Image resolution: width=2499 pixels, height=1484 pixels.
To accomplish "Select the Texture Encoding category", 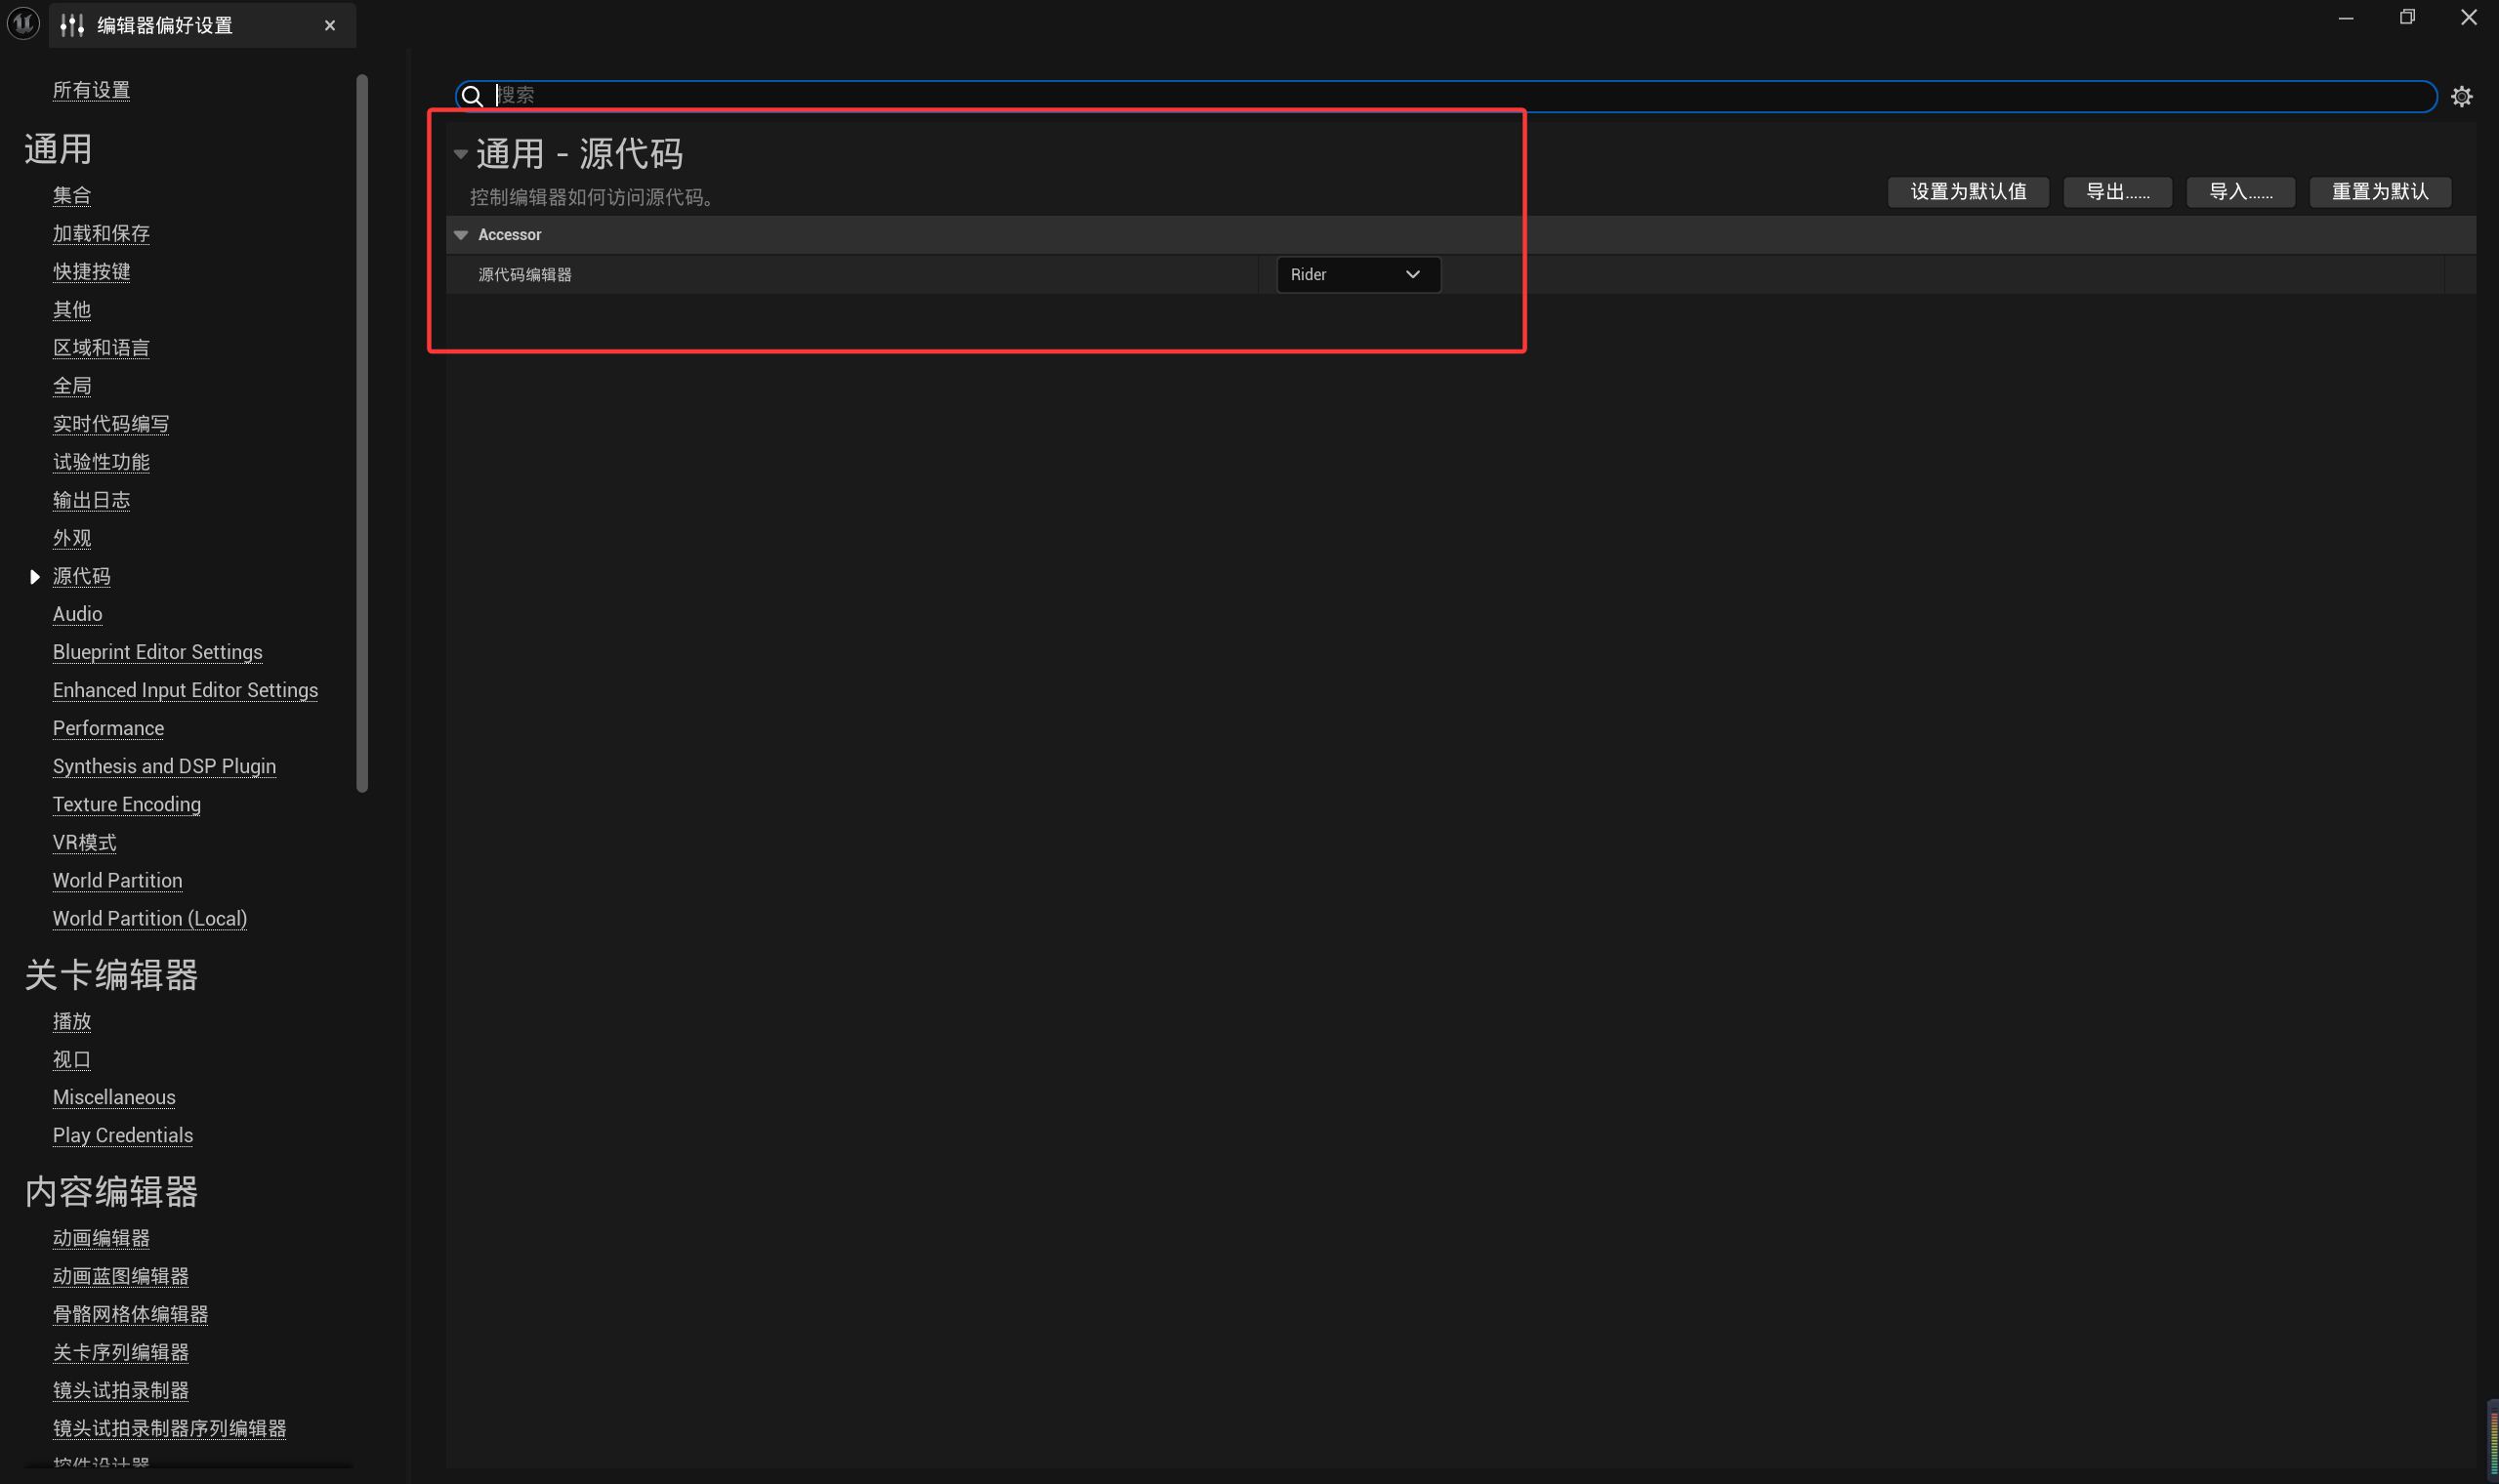I will pyautogui.click(x=126, y=804).
